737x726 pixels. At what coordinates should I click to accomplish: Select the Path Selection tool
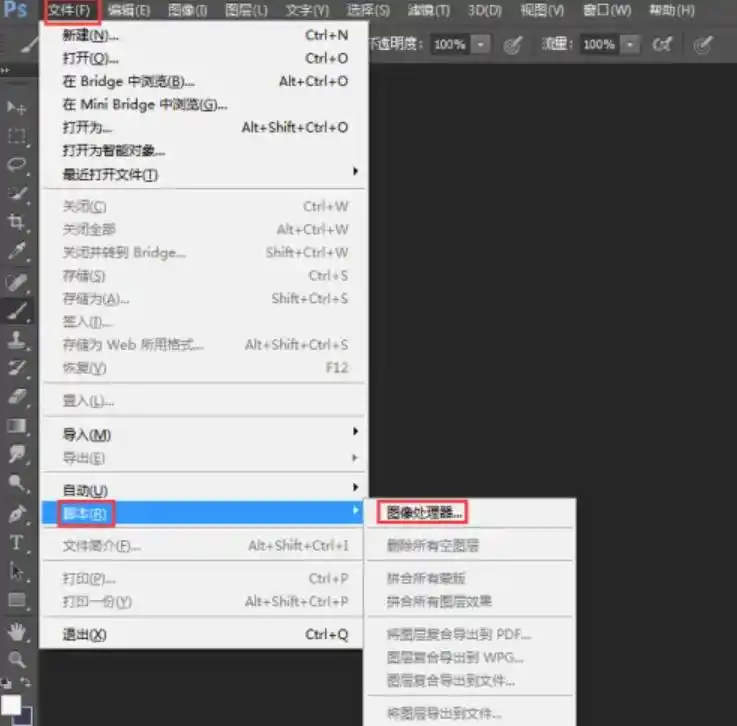(x=17, y=571)
